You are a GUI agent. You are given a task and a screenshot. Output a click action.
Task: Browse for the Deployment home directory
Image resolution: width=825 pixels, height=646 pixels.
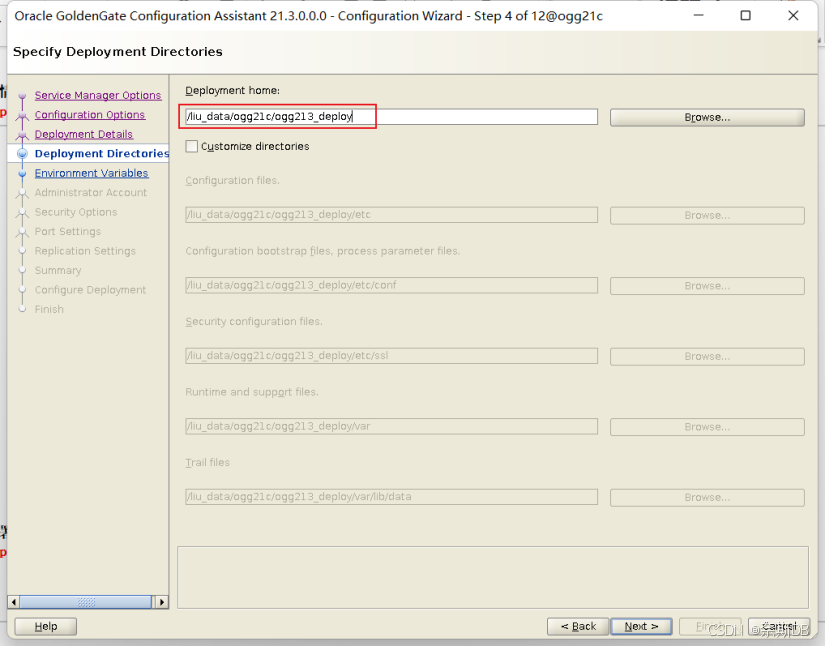pyautogui.click(x=707, y=117)
